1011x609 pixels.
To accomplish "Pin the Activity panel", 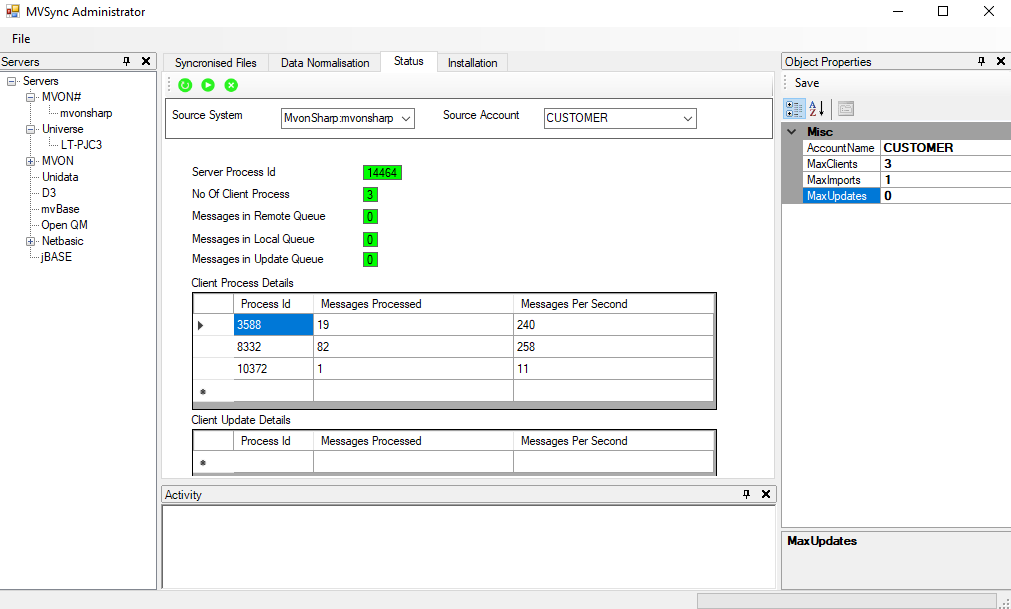I will (747, 494).
